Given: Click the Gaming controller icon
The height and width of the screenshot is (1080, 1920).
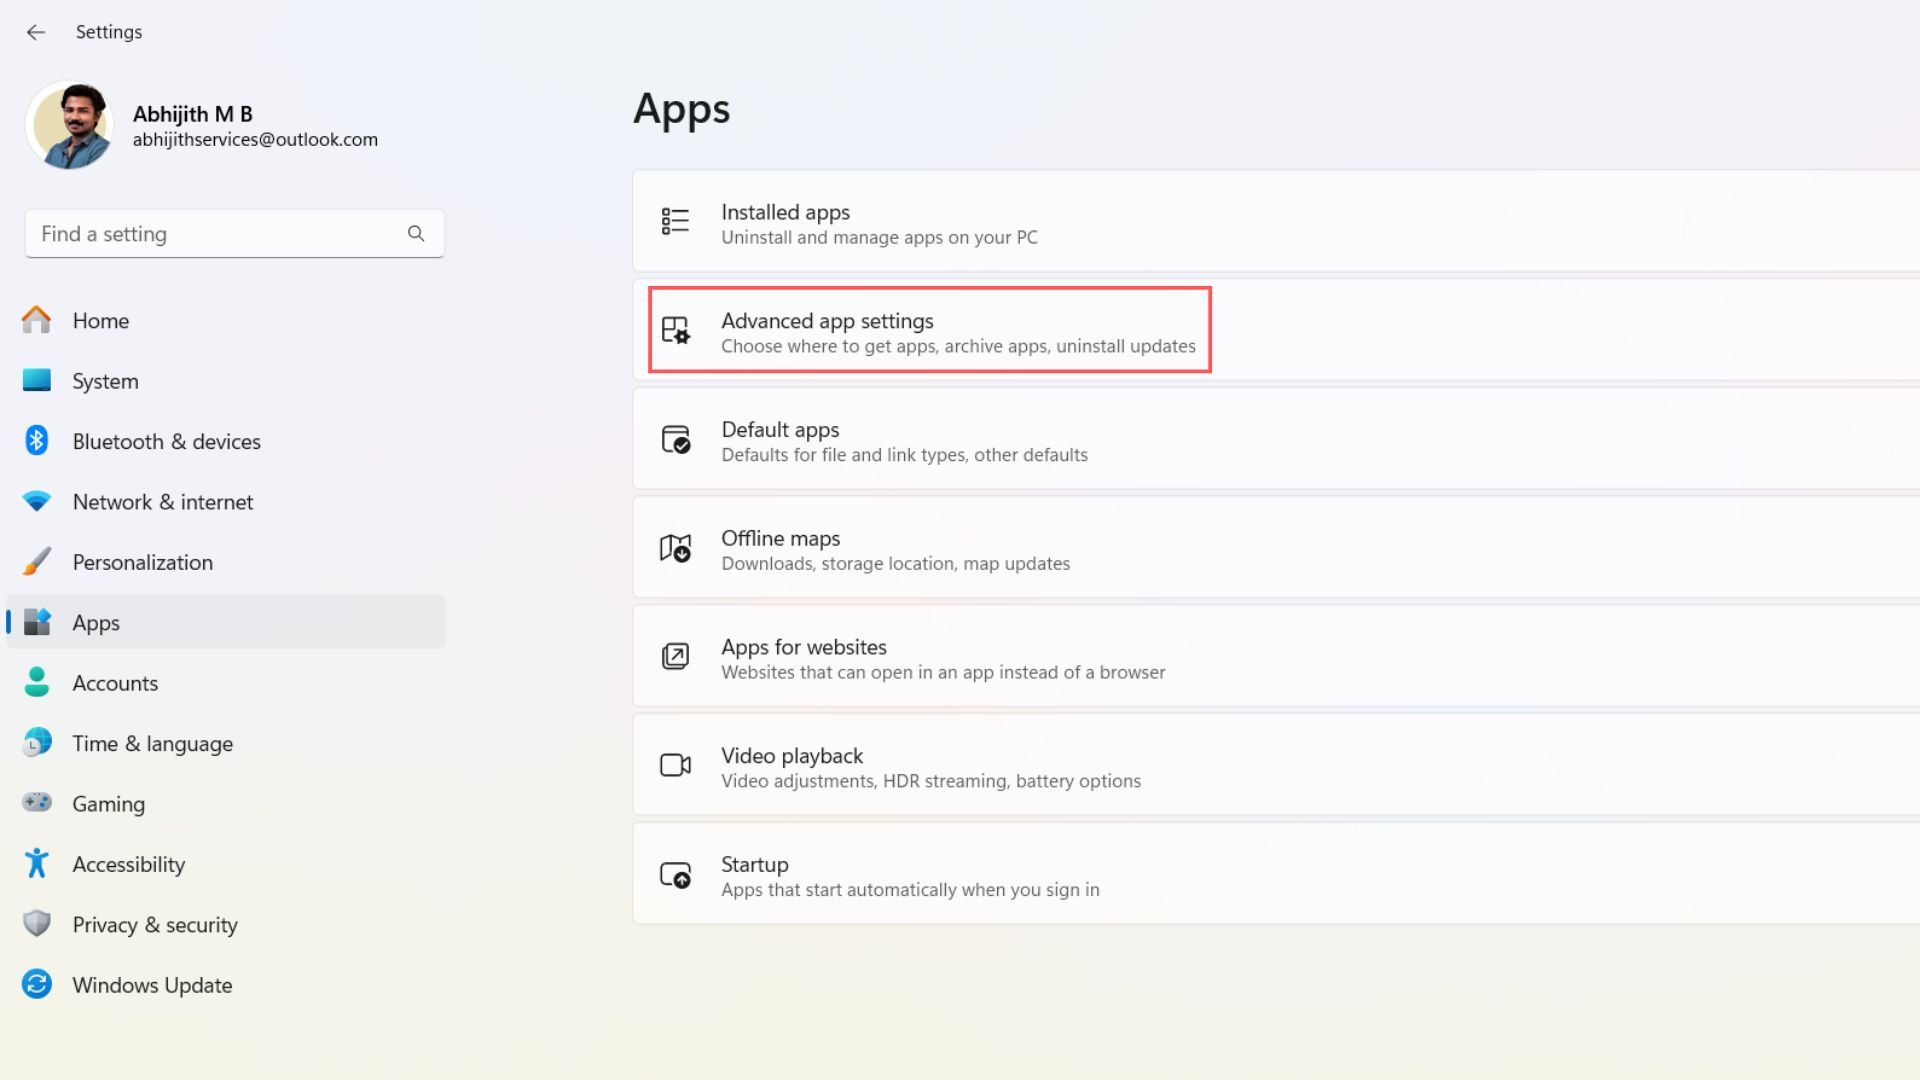Looking at the screenshot, I should (37, 803).
